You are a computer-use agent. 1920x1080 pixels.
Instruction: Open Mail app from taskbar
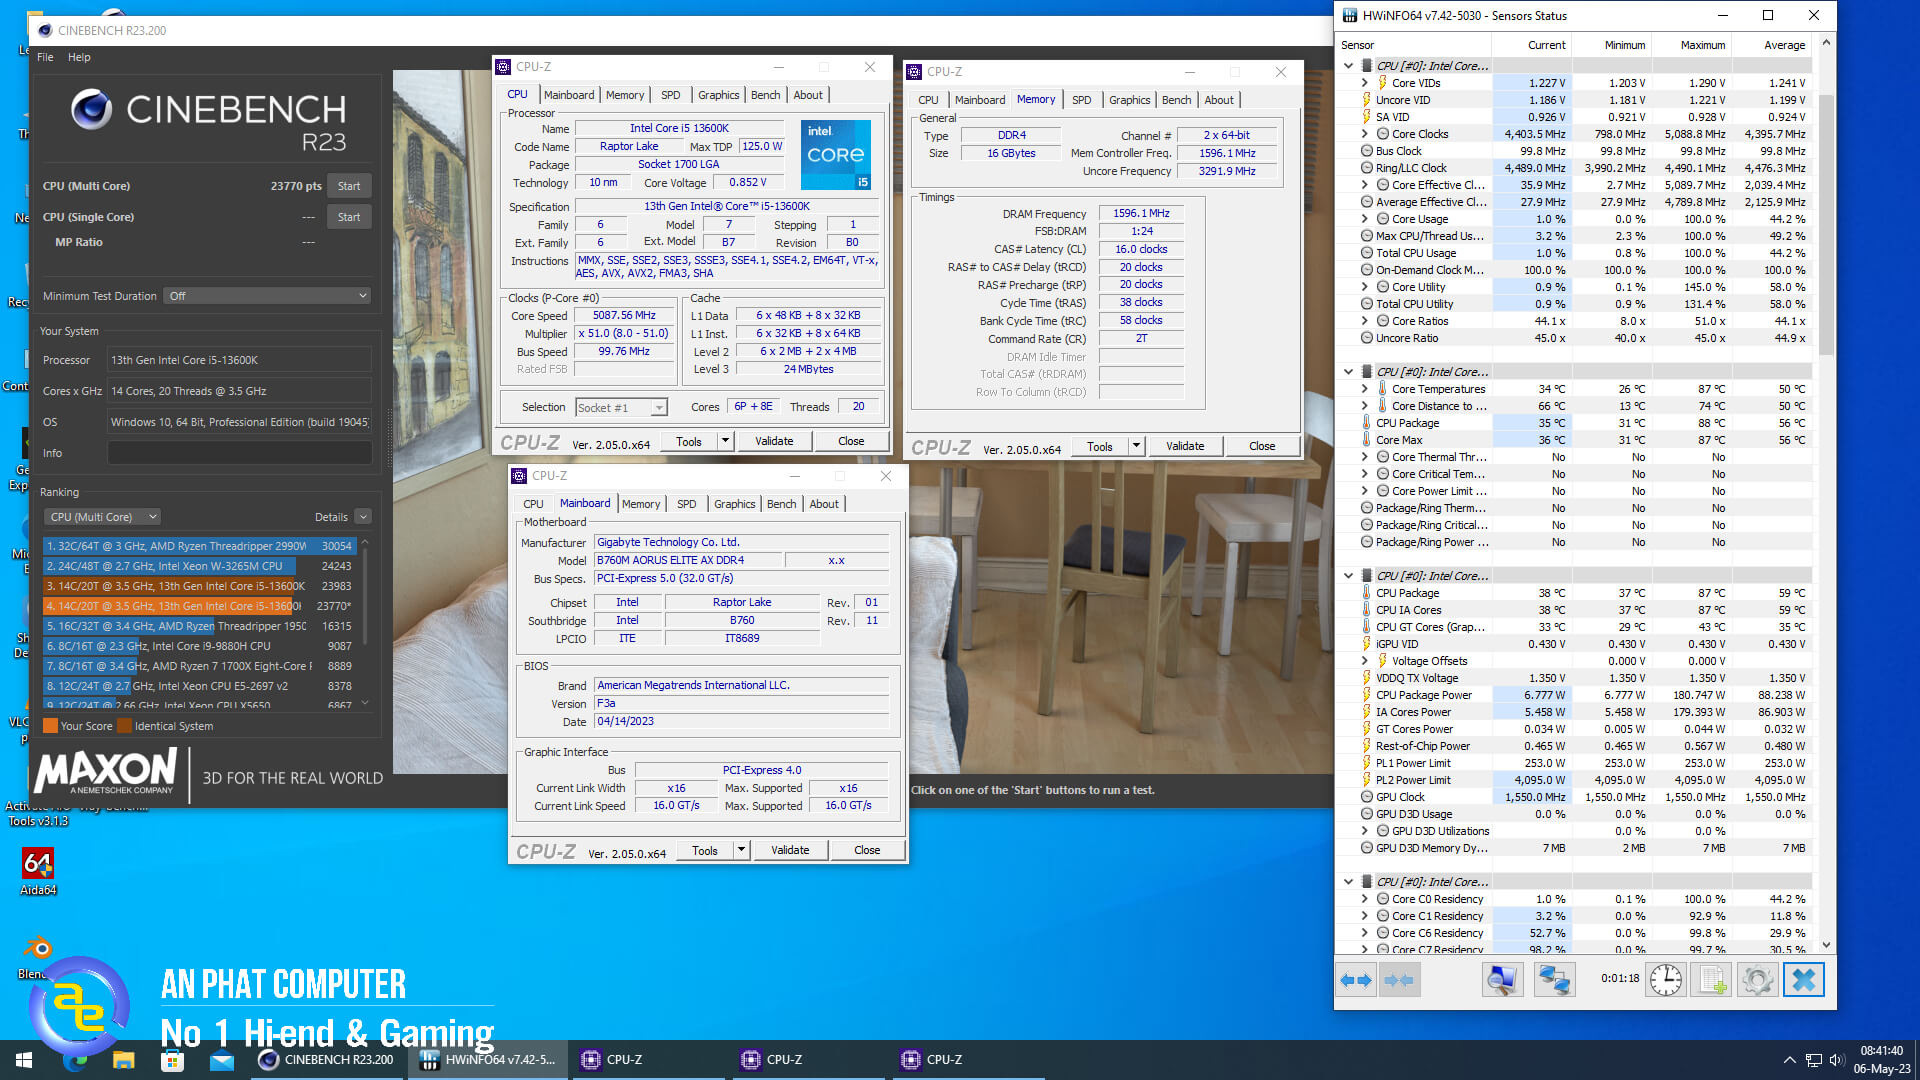pyautogui.click(x=221, y=1060)
